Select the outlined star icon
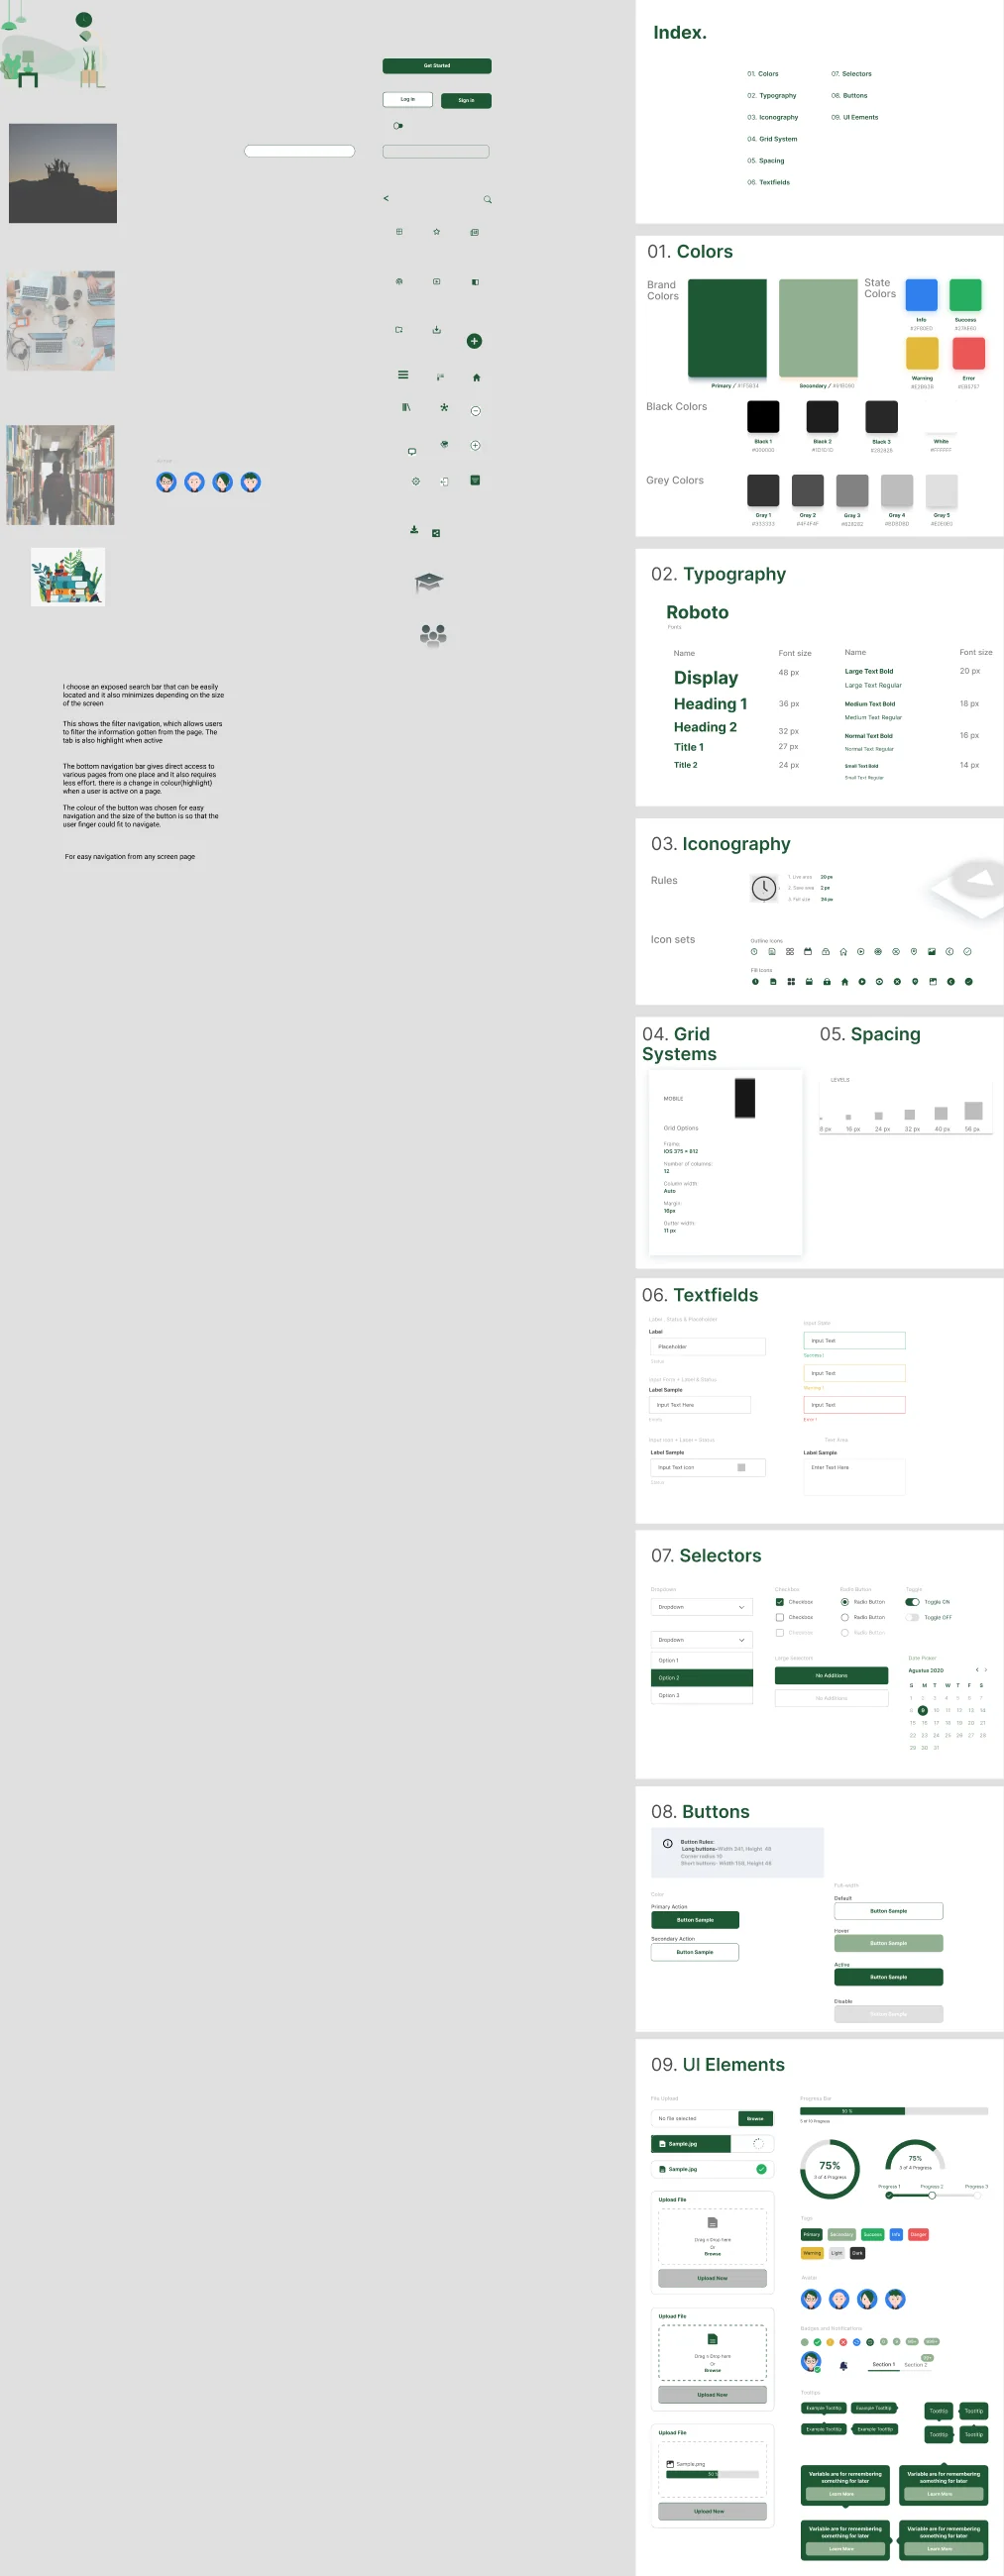 [x=437, y=231]
